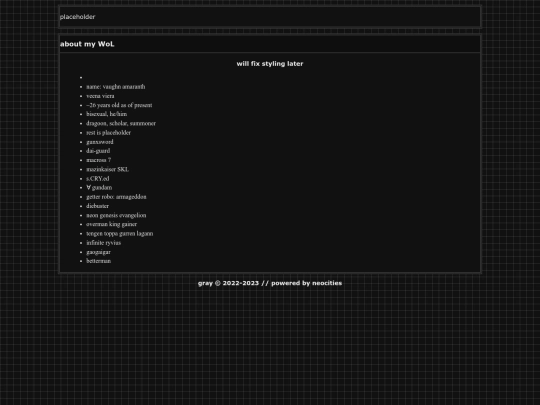540x405 pixels.
Task: Select the 'veena viera' list item
Action: tap(100, 96)
